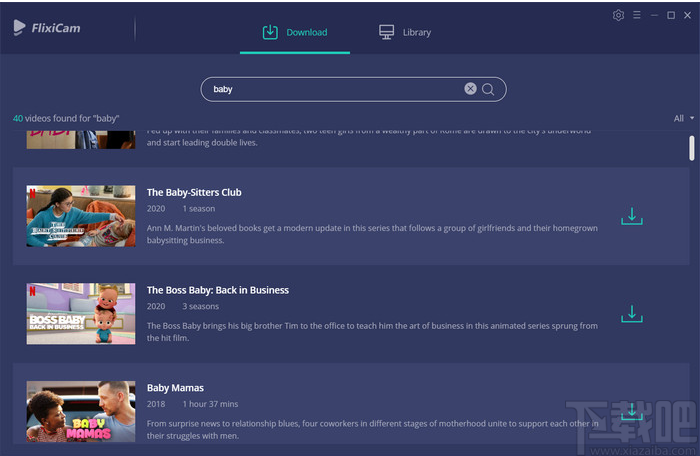Maximize the FlixiCam window
Viewport: 700px width, 456px height.
[671, 15]
